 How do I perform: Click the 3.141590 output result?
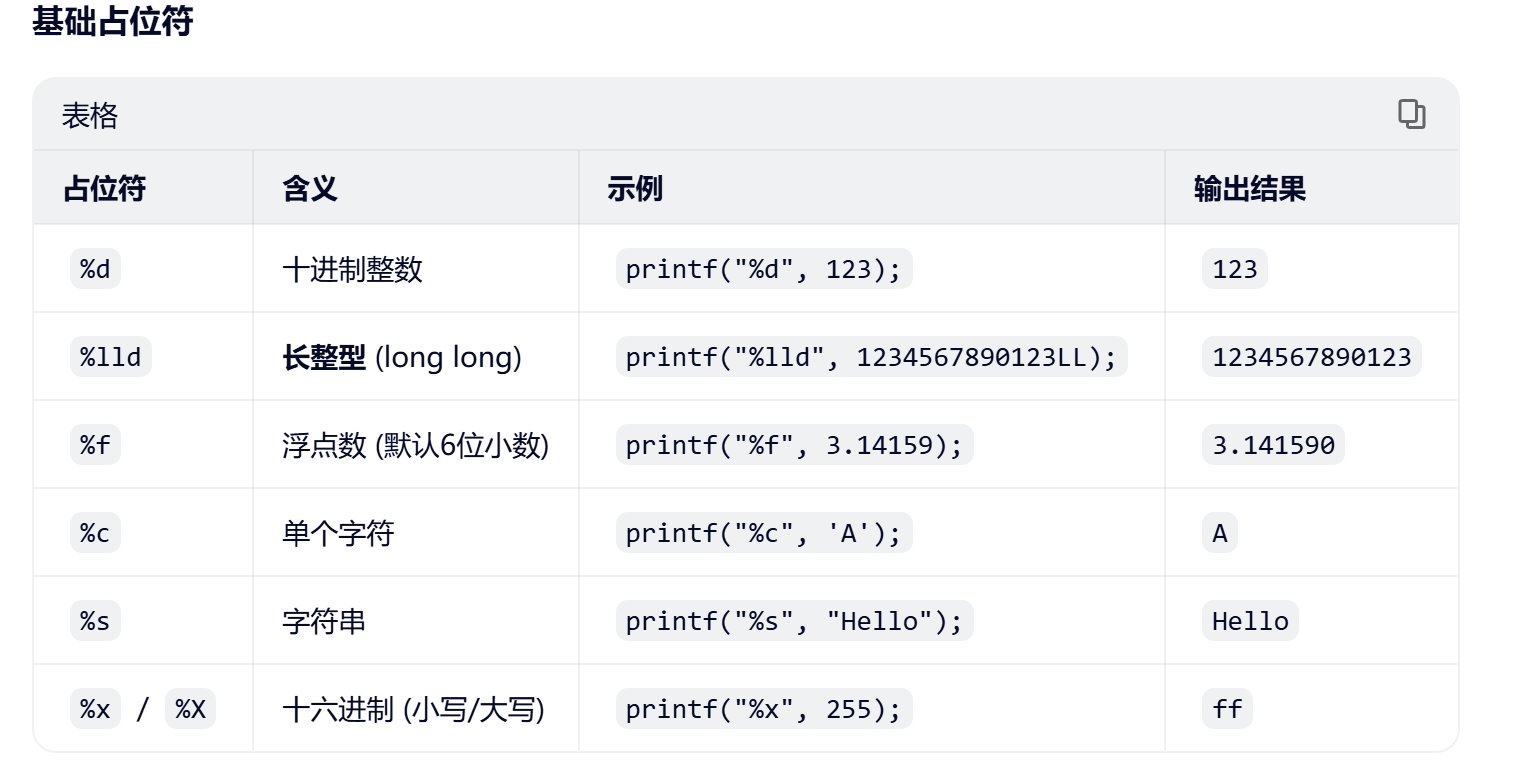pos(1273,445)
